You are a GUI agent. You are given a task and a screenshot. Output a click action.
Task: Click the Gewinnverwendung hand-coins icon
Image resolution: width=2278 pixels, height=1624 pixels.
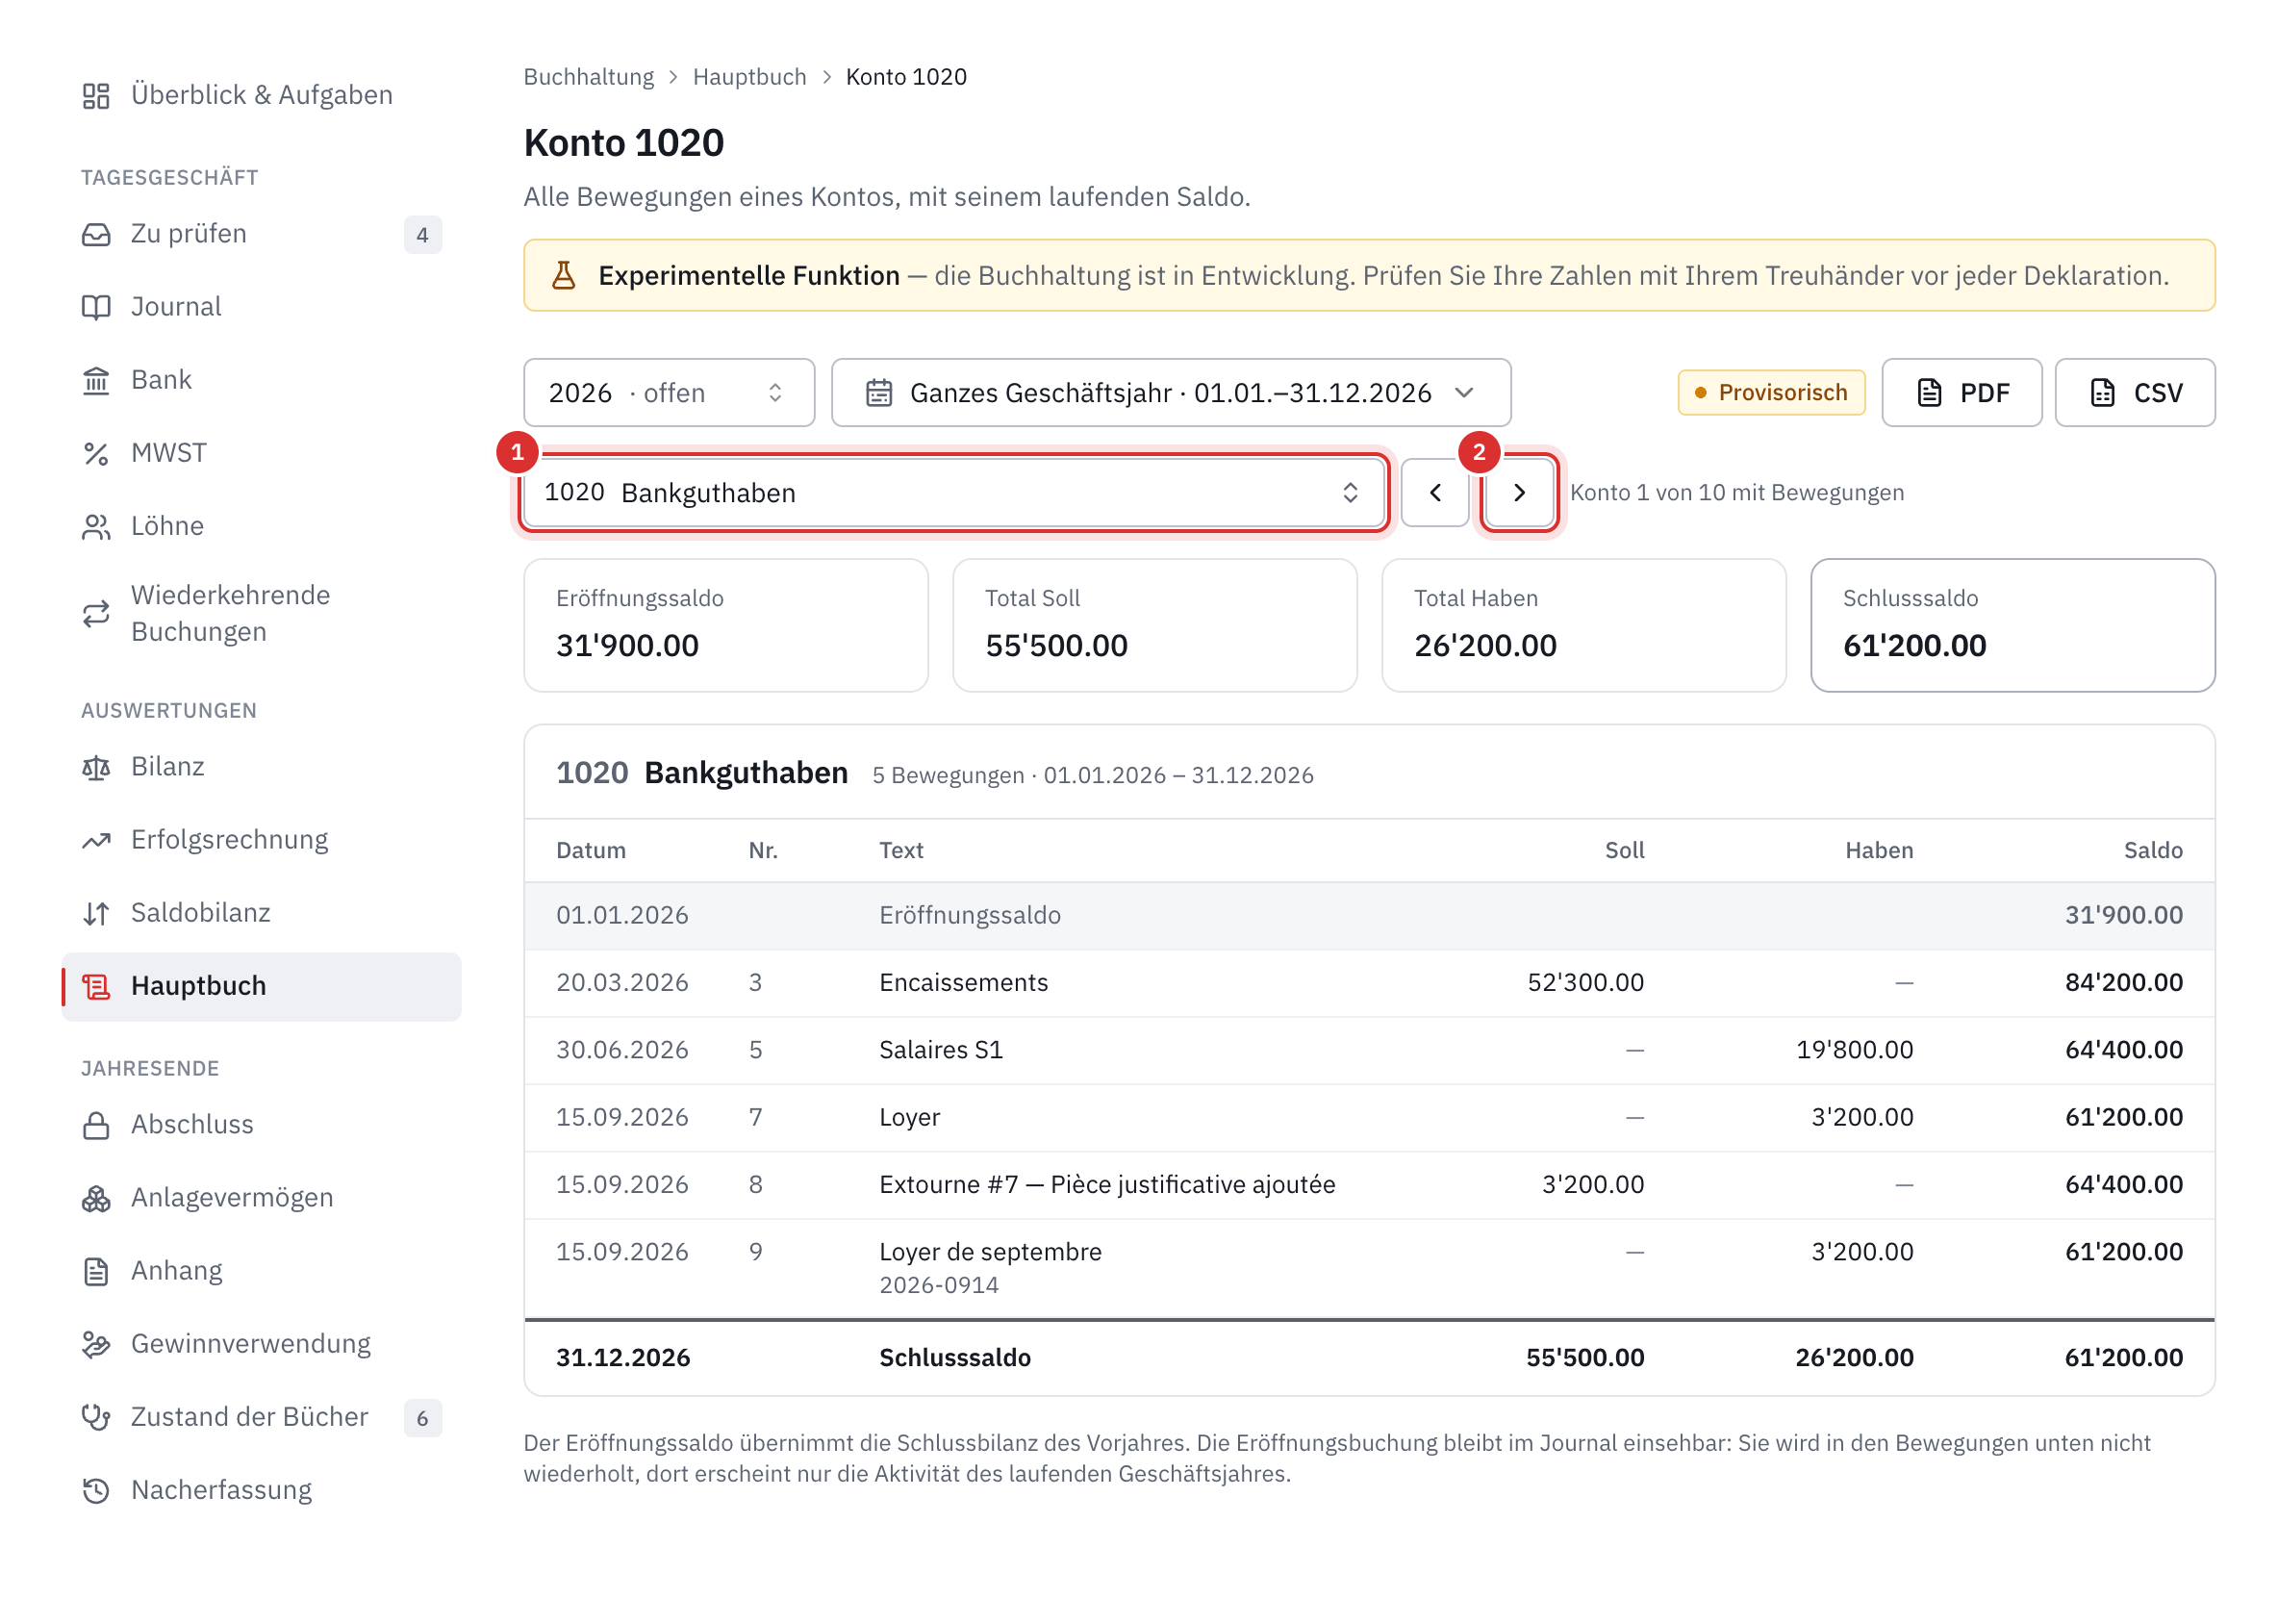pyautogui.click(x=96, y=1344)
